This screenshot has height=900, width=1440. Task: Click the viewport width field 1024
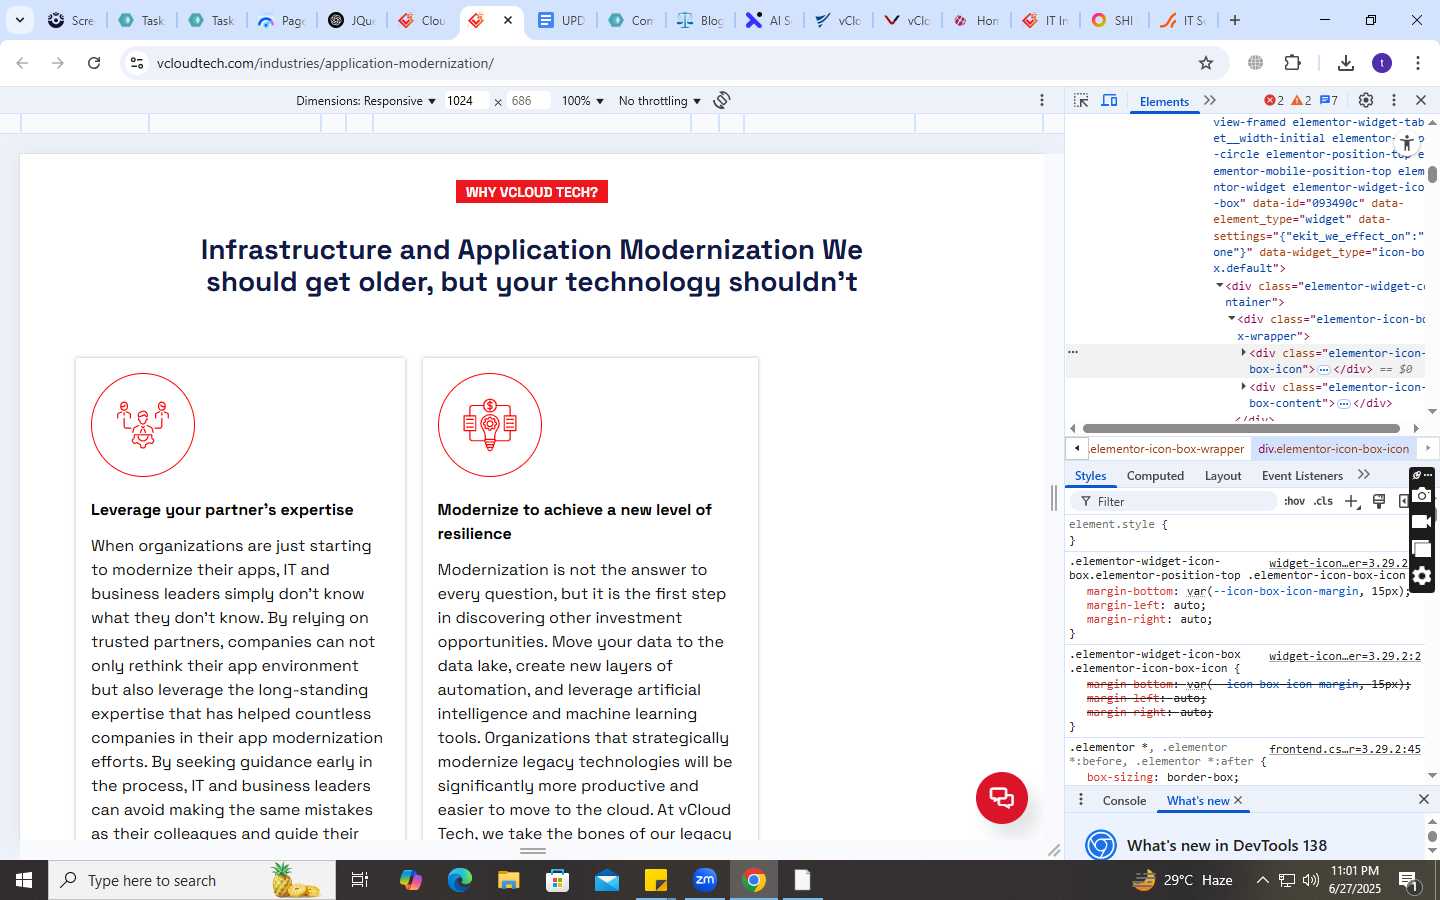click(467, 100)
